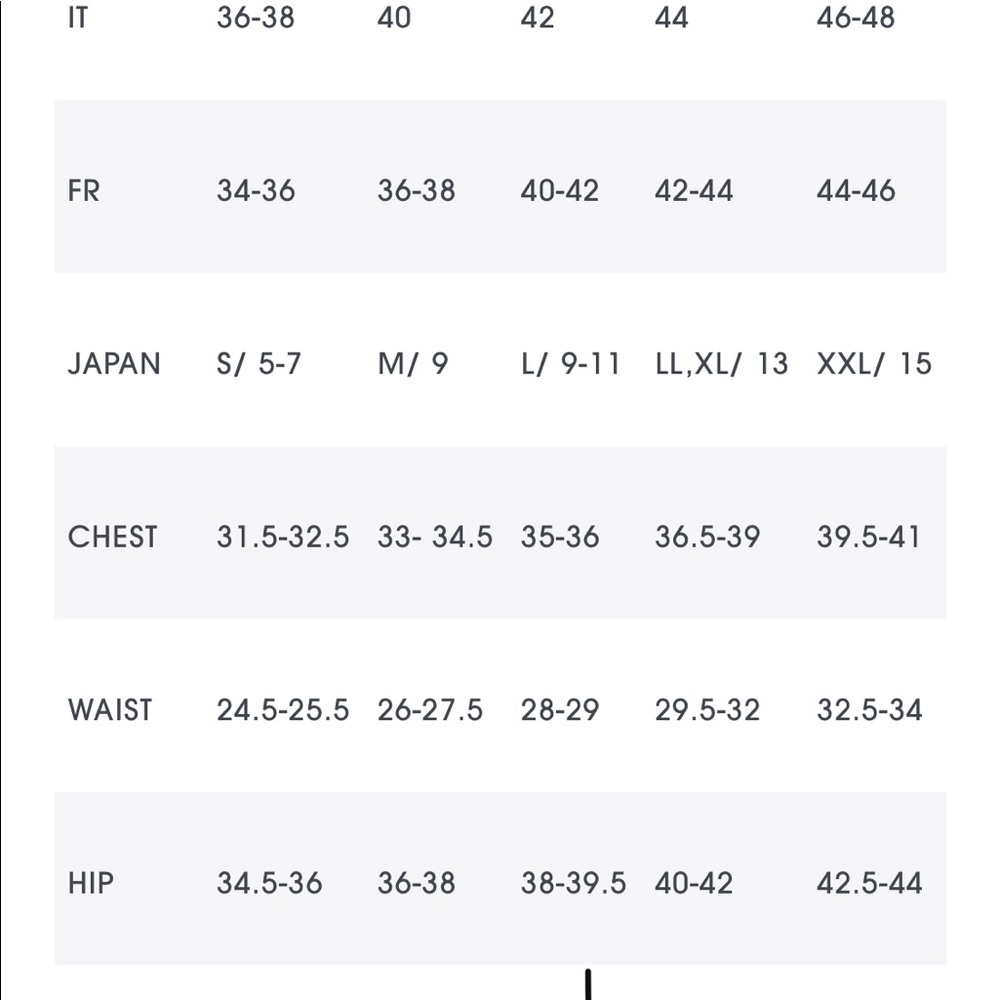Image resolution: width=1000 pixels, height=1000 pixels.
Task: Click the CHEST row label
Action: tap(112, 537)
